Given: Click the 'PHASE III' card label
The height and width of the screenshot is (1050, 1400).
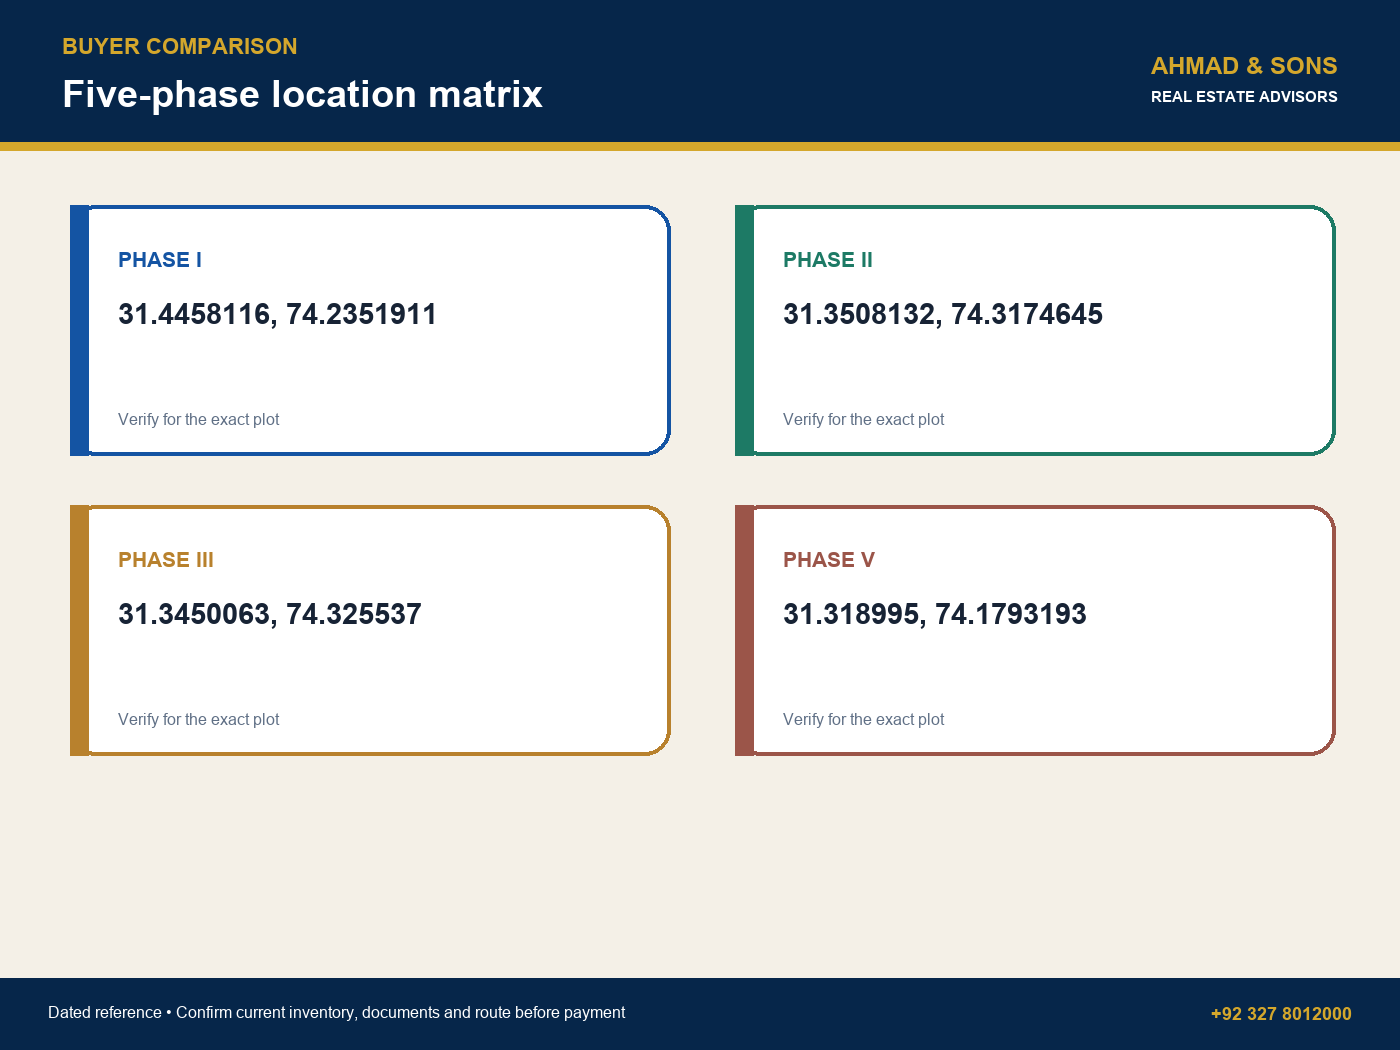Looking at the screenshot, I should pos(166,560).
